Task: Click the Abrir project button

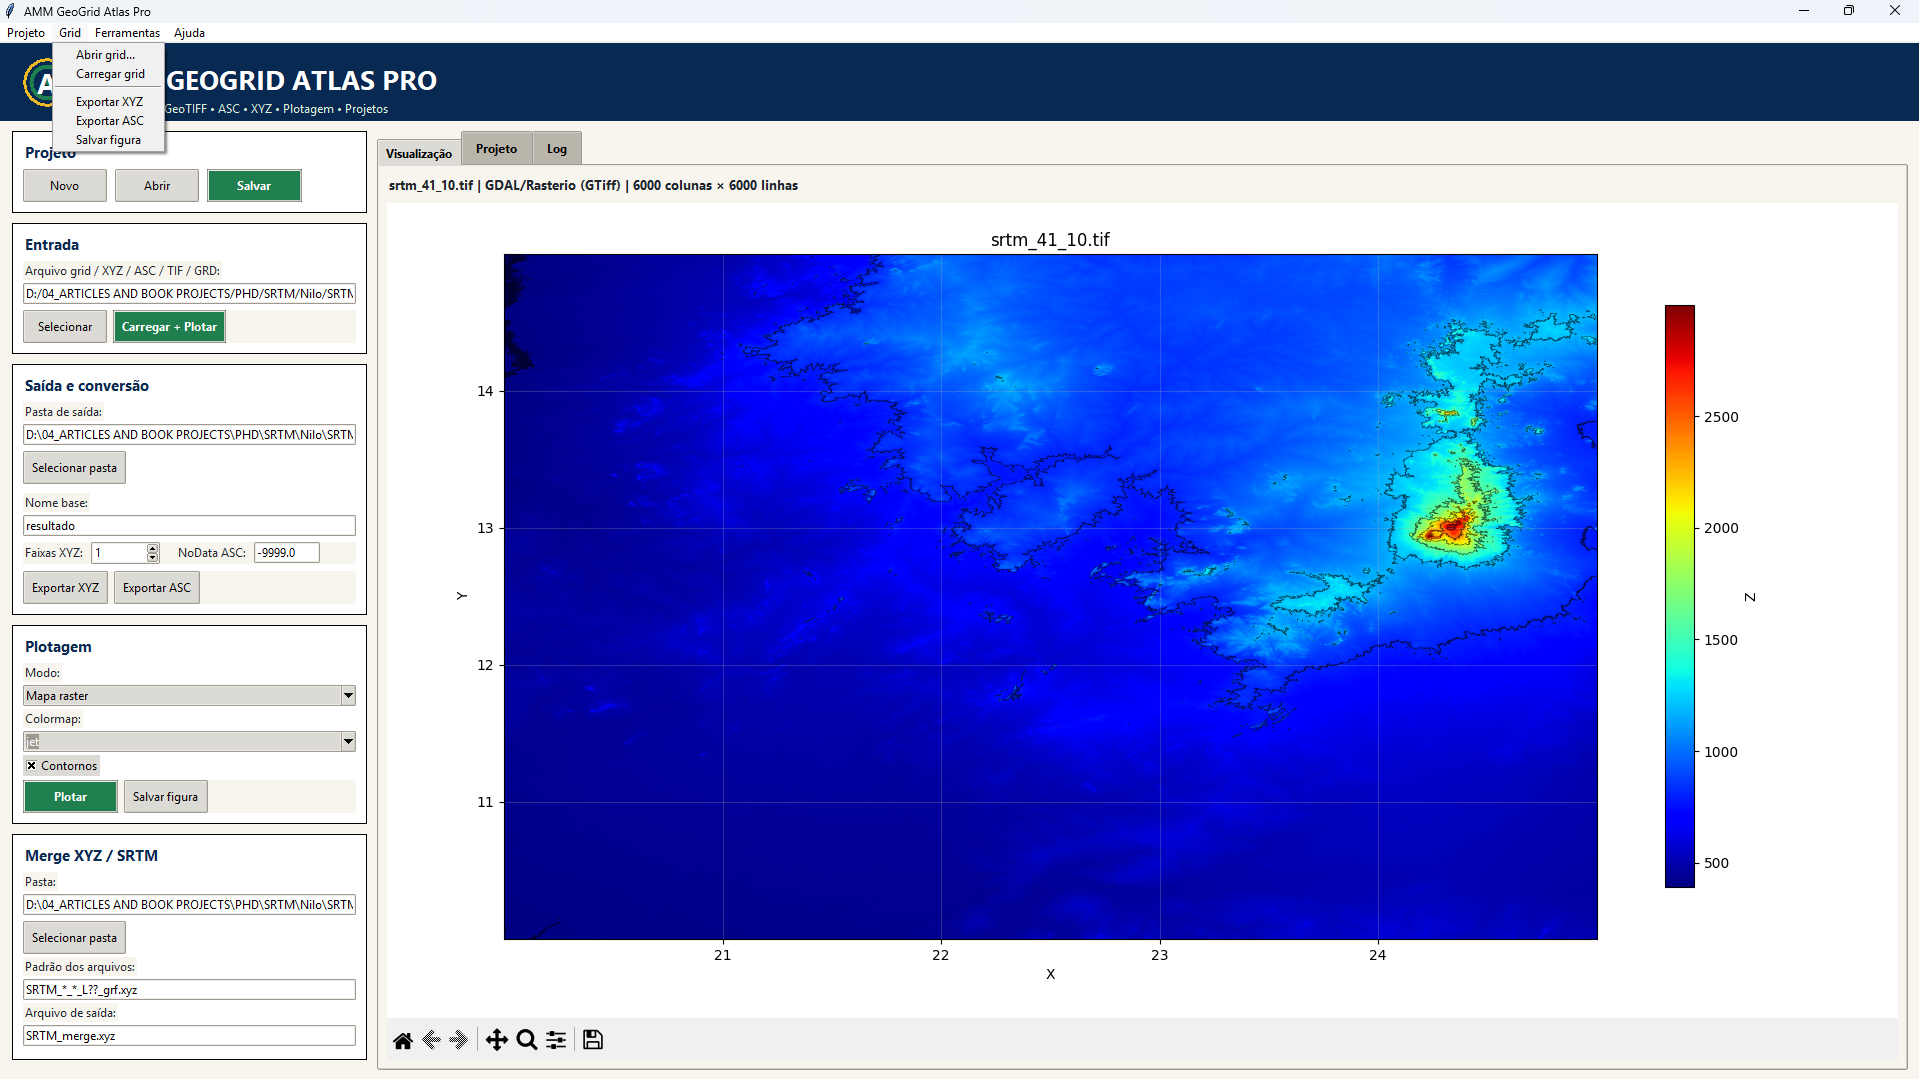Action: point(157,186)
